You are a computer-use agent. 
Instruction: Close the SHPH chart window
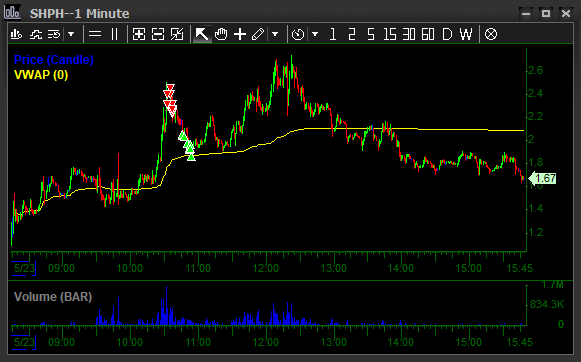(566, 14)
